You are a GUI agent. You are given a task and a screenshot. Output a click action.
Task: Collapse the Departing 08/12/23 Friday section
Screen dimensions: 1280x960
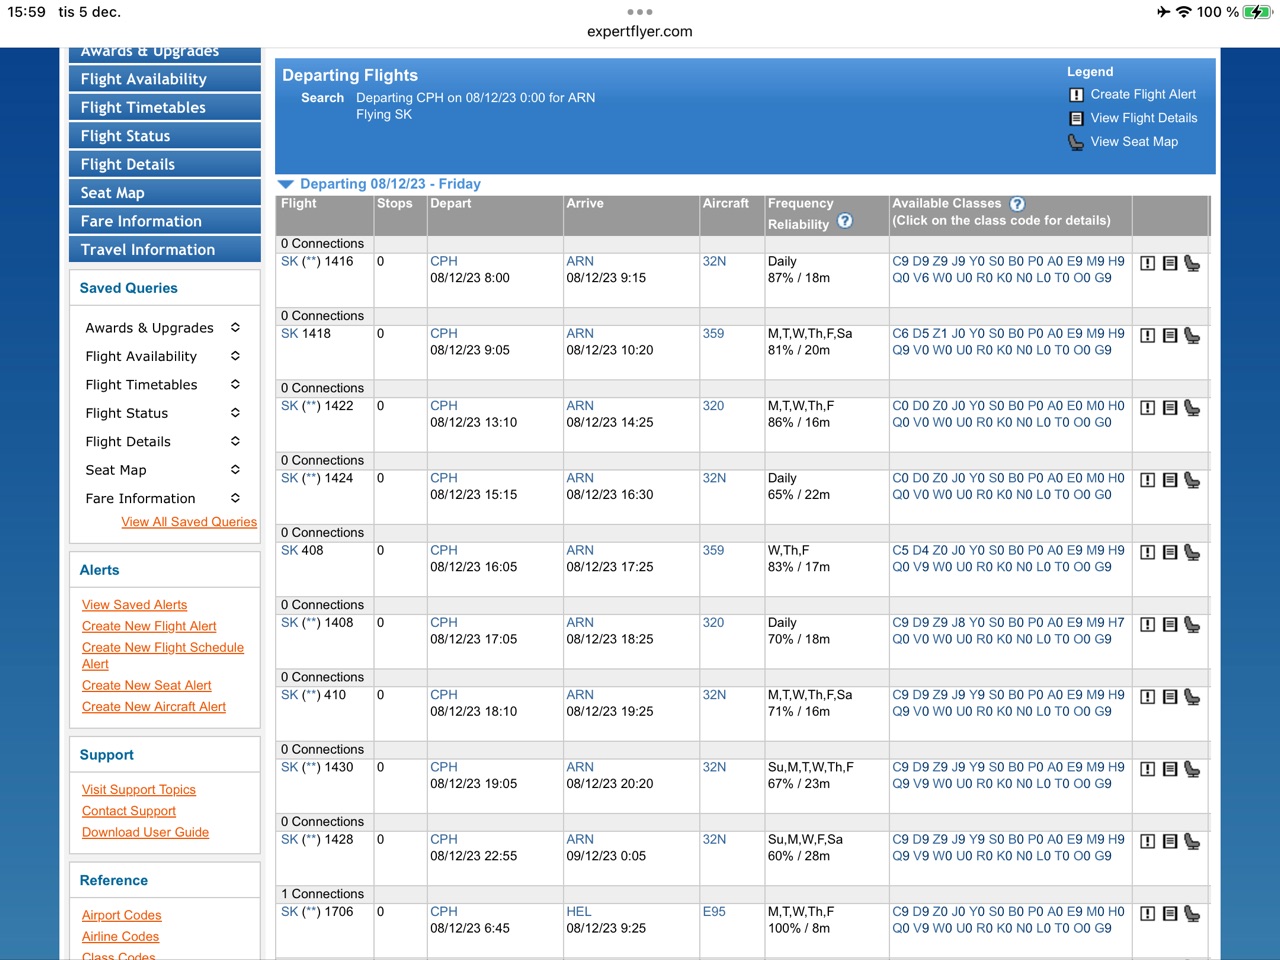(286, 184)
